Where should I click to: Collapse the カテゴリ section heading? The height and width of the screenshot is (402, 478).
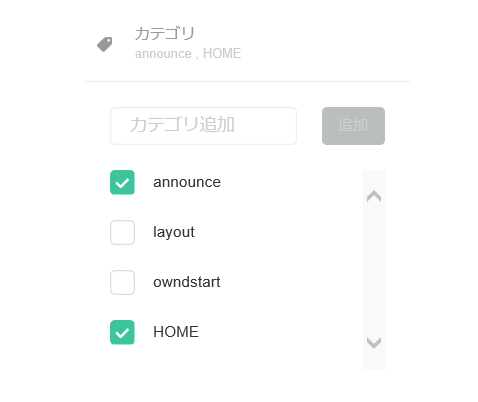165,34
